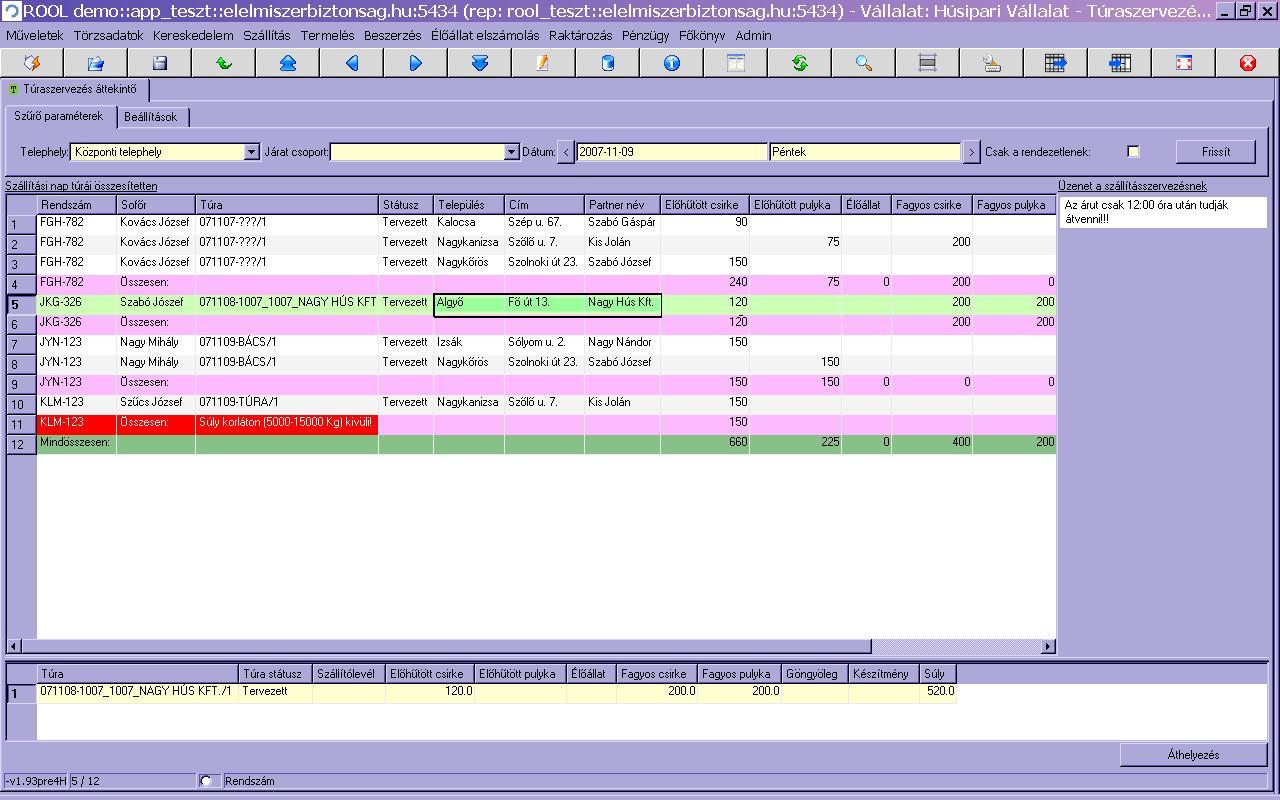
Task: Click the pencil edit toolbar icon
Action: point(543,63)
